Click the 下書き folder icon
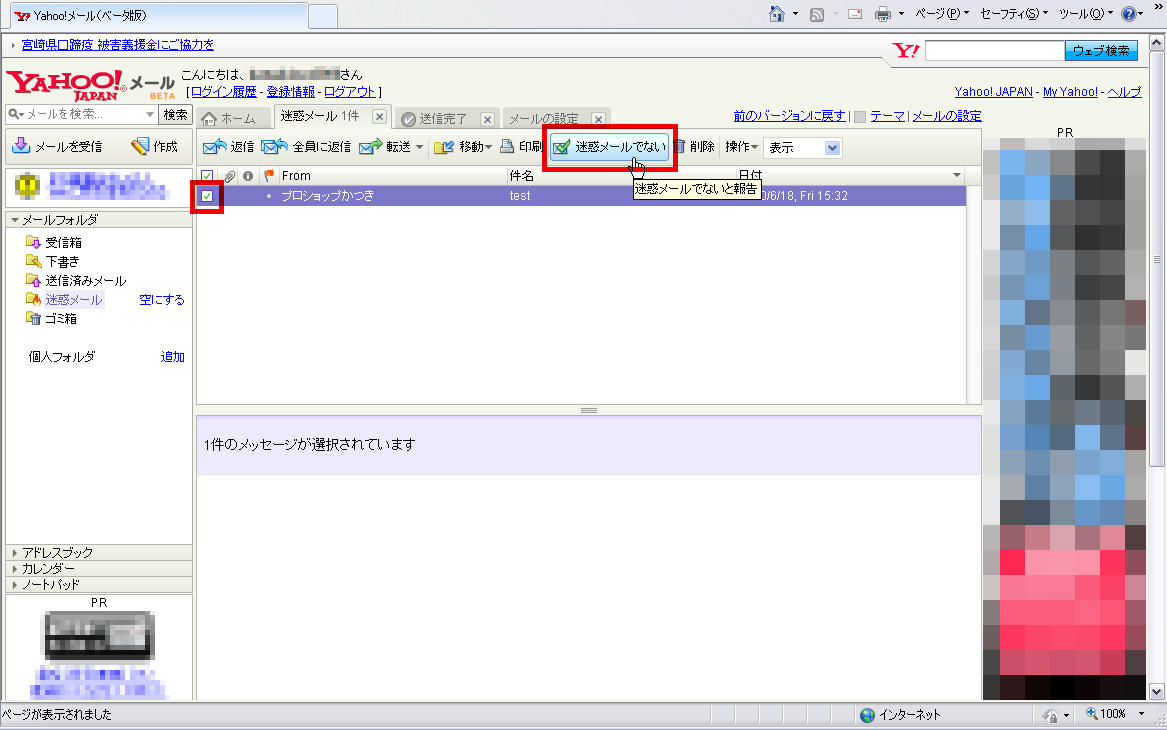Screen dimensions: 1167x730 [x=33, y=260]
